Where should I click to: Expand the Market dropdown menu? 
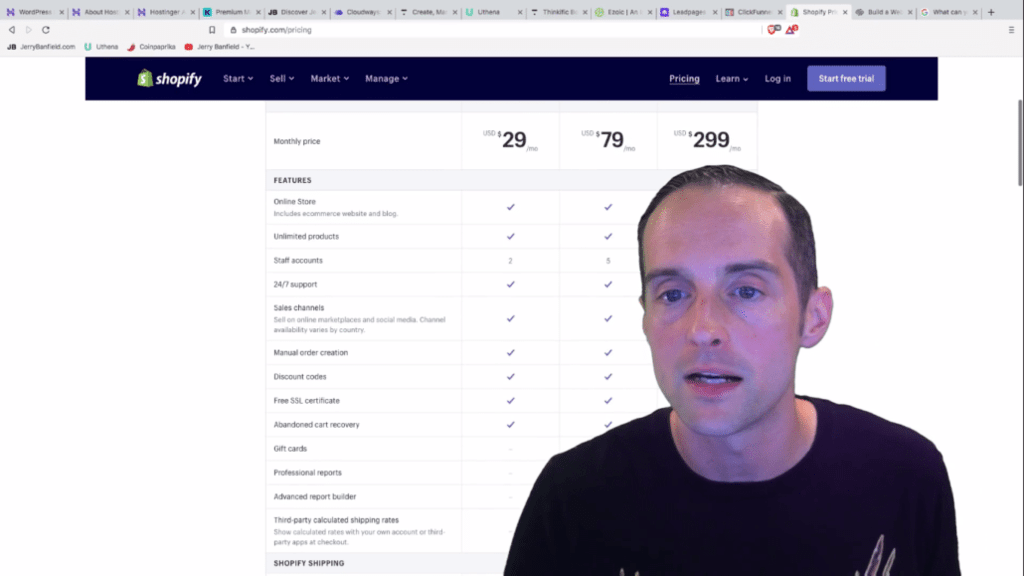pos(330,78)
